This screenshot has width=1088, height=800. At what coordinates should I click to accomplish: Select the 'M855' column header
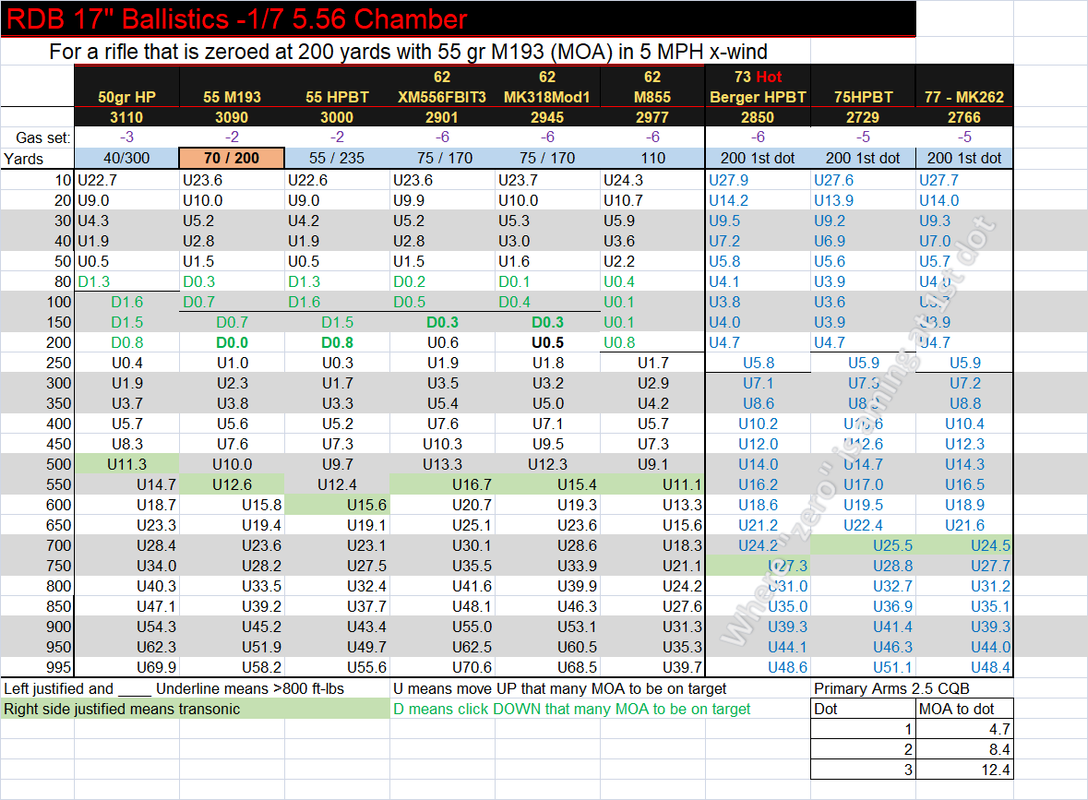tap(652, 97)
